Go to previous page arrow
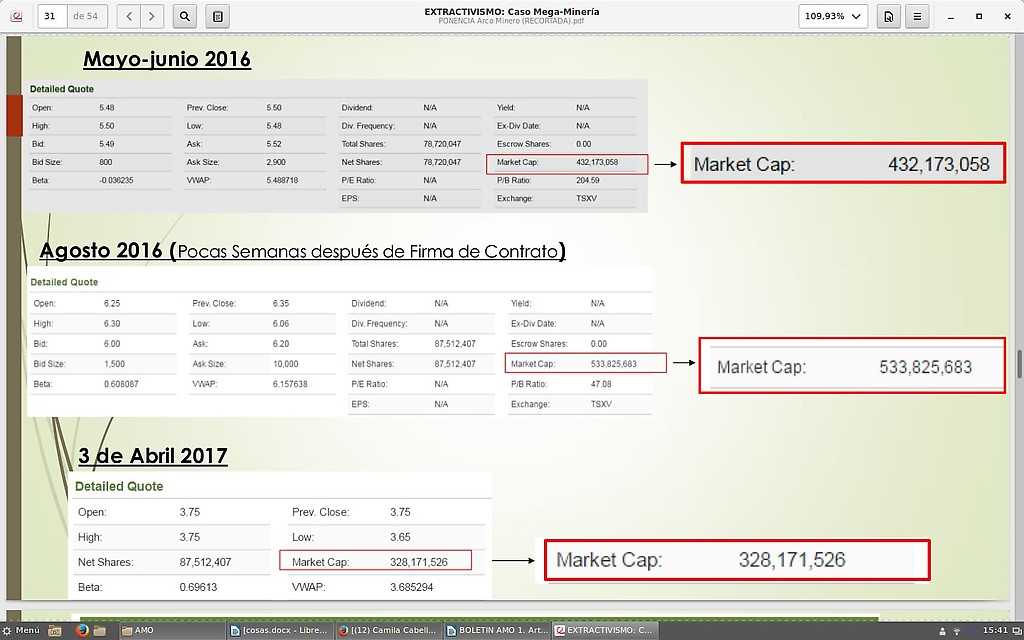Image resolution: width=1024 pixels, height=640 pixels. tap(129, 16)
